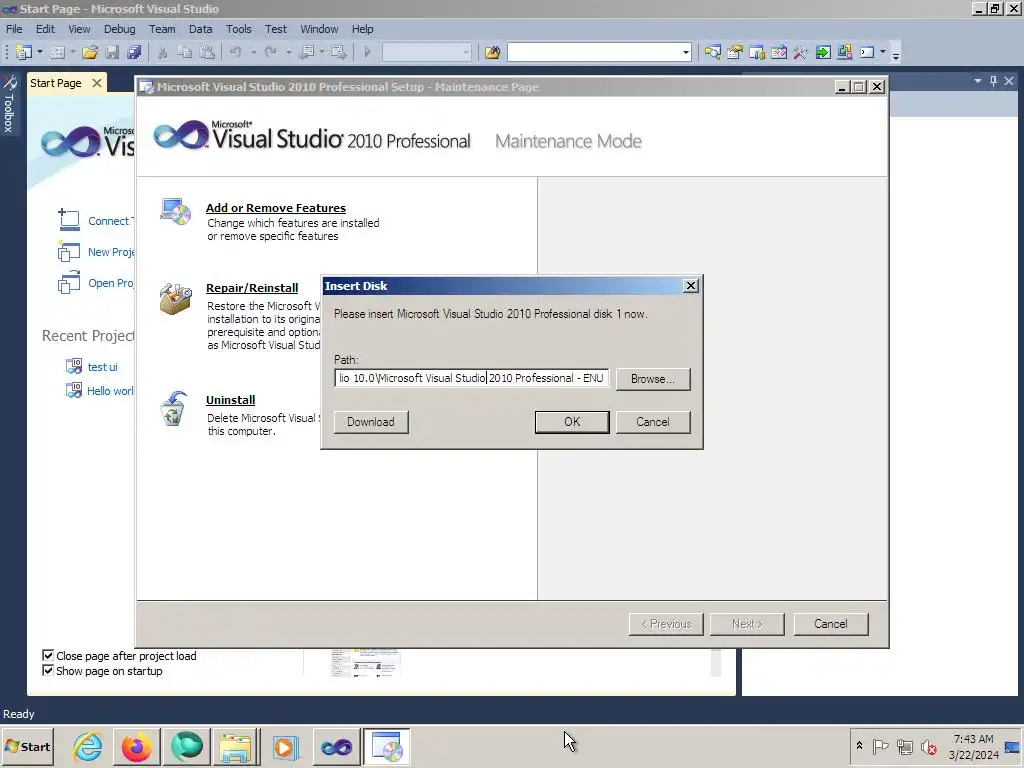Select the Start Page document tab
The image size is (1024, 768).
click(x=56, y=83)
